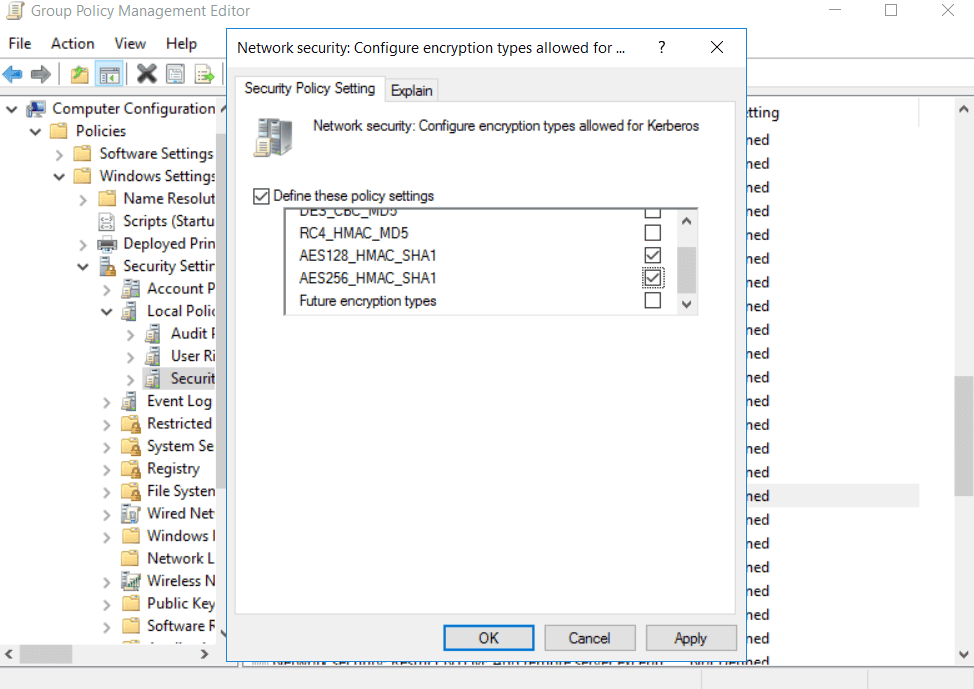Collapse the Computer Configuration node
Image resolution: width=974 pixels, height=689 pixels.
(x=11, y=109)
